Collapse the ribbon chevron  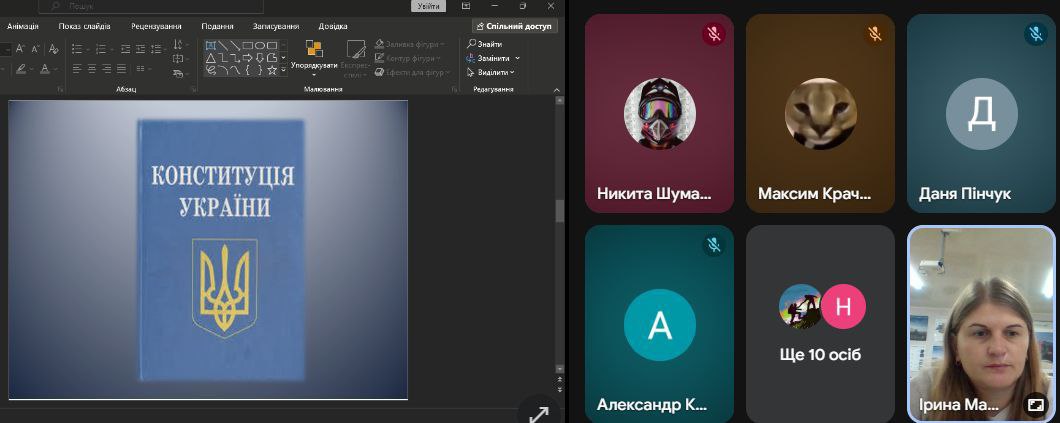point(557,89)
